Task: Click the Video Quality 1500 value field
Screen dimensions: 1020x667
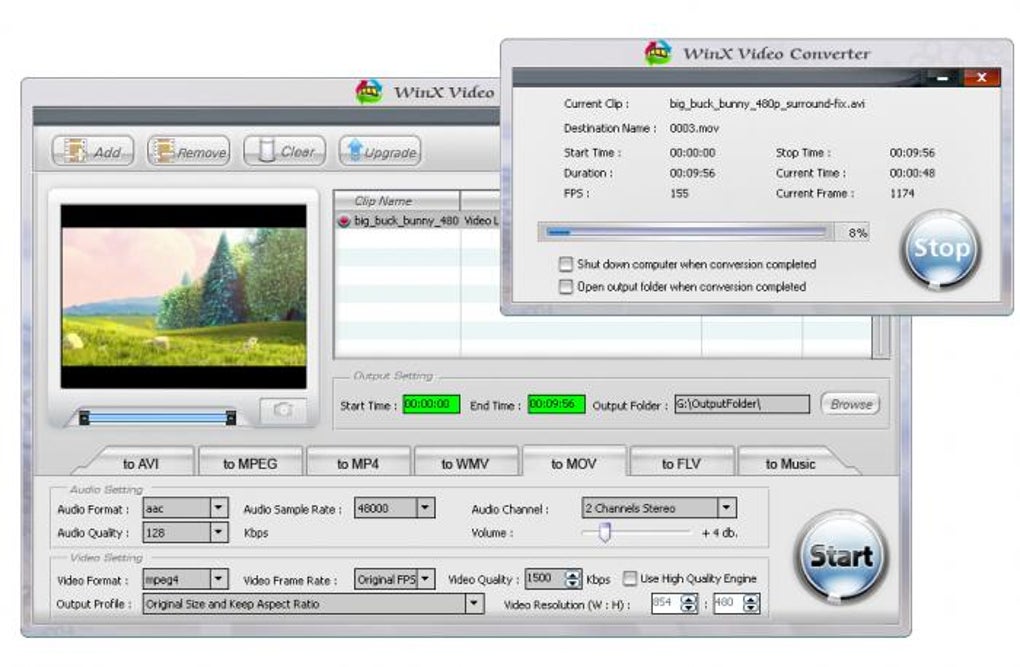Action: [x=545, y=579]
